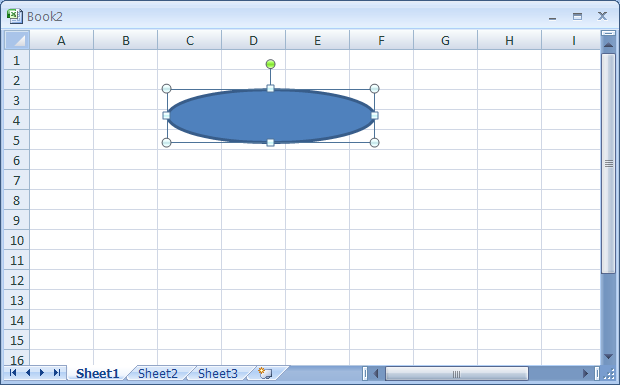This screenshot has height=385, width=620.
Task: Select row 2 header
Action: tap(17, 80)
